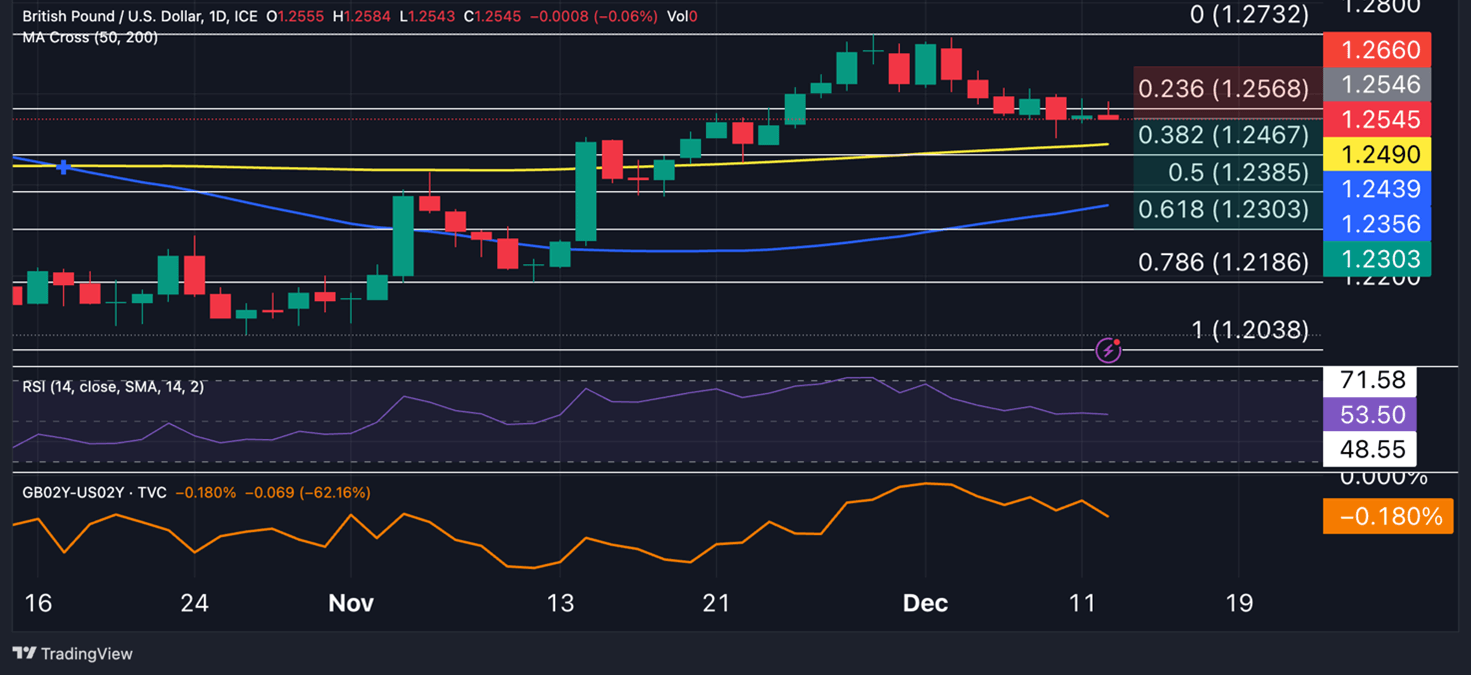The height and width of the screenshot is (675, 1471).
Task: Select the blue 1.2439 price label
Action: [1377, 189]
